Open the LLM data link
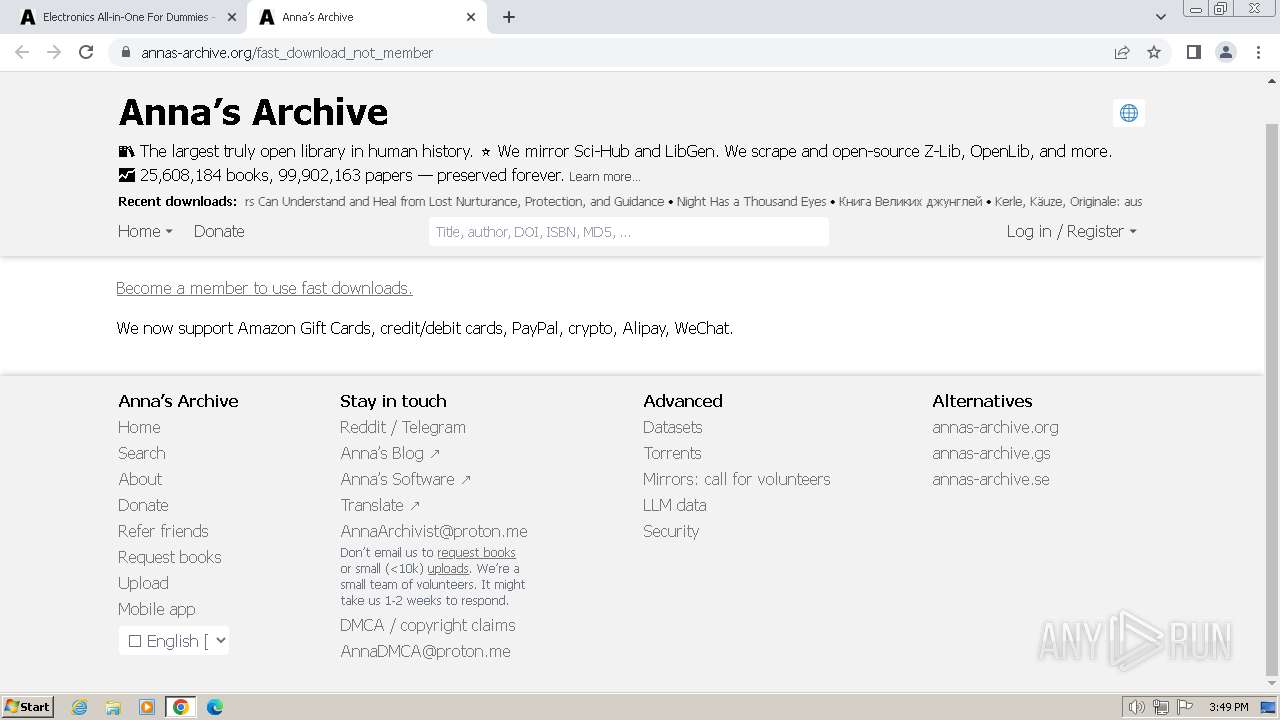Image resolution: width=1280 pixels, height=720 pixels. pos(675,505)
